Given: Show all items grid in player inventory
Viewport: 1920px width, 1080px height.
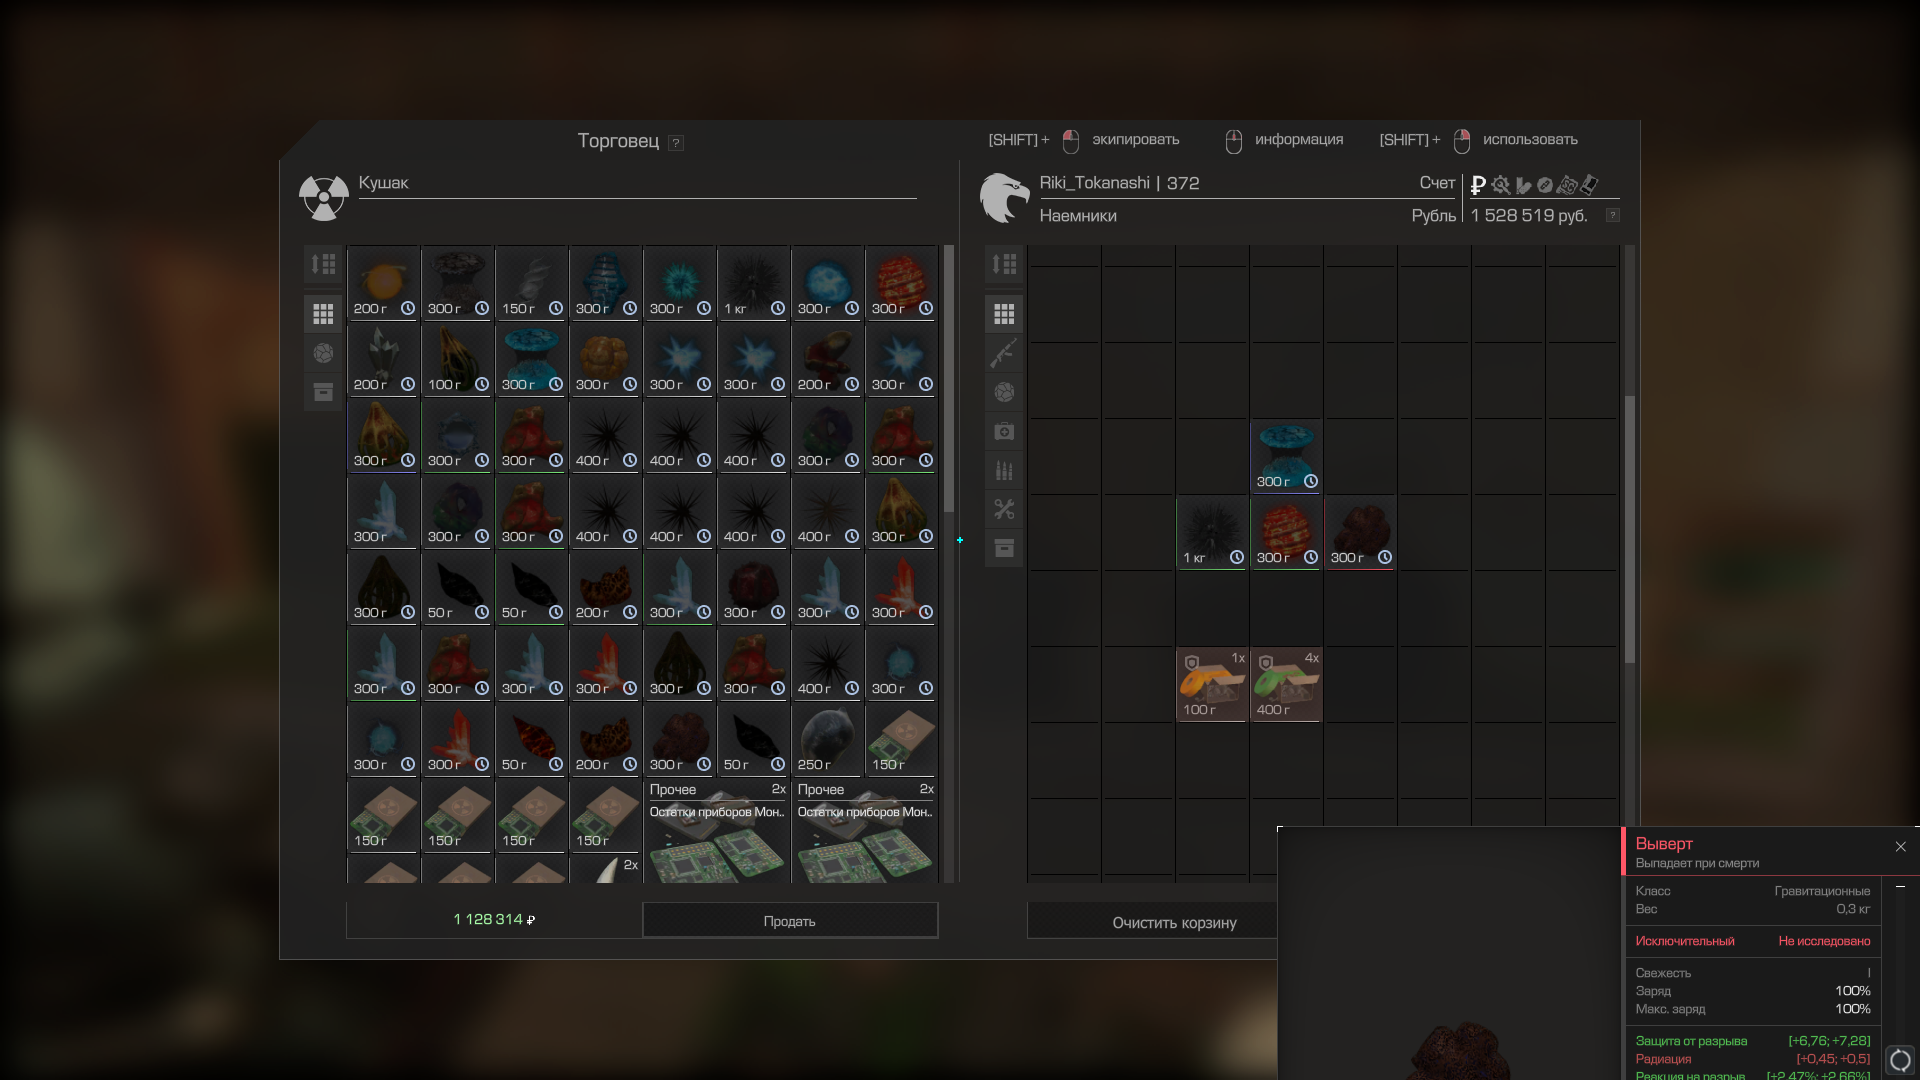Looking at the screenshot, I should click(x=1004, y=314).
